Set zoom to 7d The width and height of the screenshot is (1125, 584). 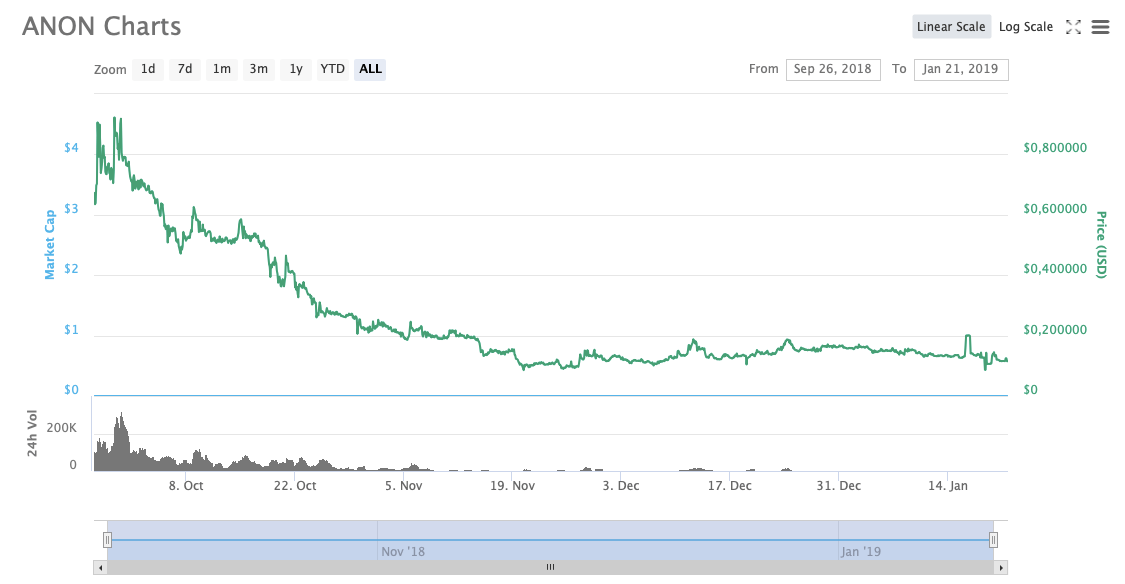click(x=185, y=69)
